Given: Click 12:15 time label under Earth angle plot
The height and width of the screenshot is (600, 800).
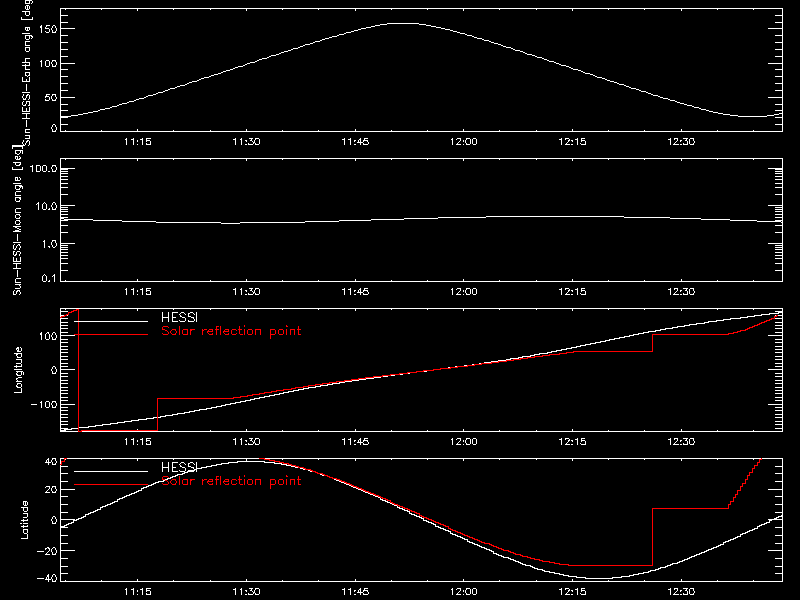Looking at the screenshot, I should coord(572,142).
